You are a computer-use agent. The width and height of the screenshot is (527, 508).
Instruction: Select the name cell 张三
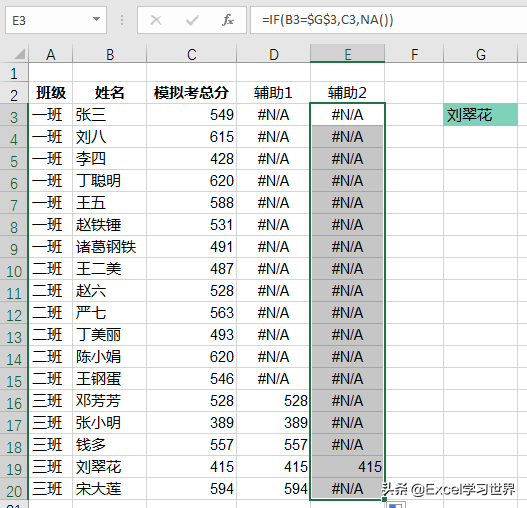[110, 115]
